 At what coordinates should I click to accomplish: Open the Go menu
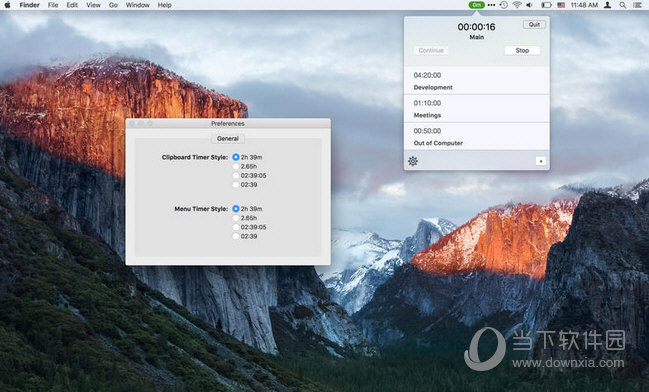pos(113,5)
